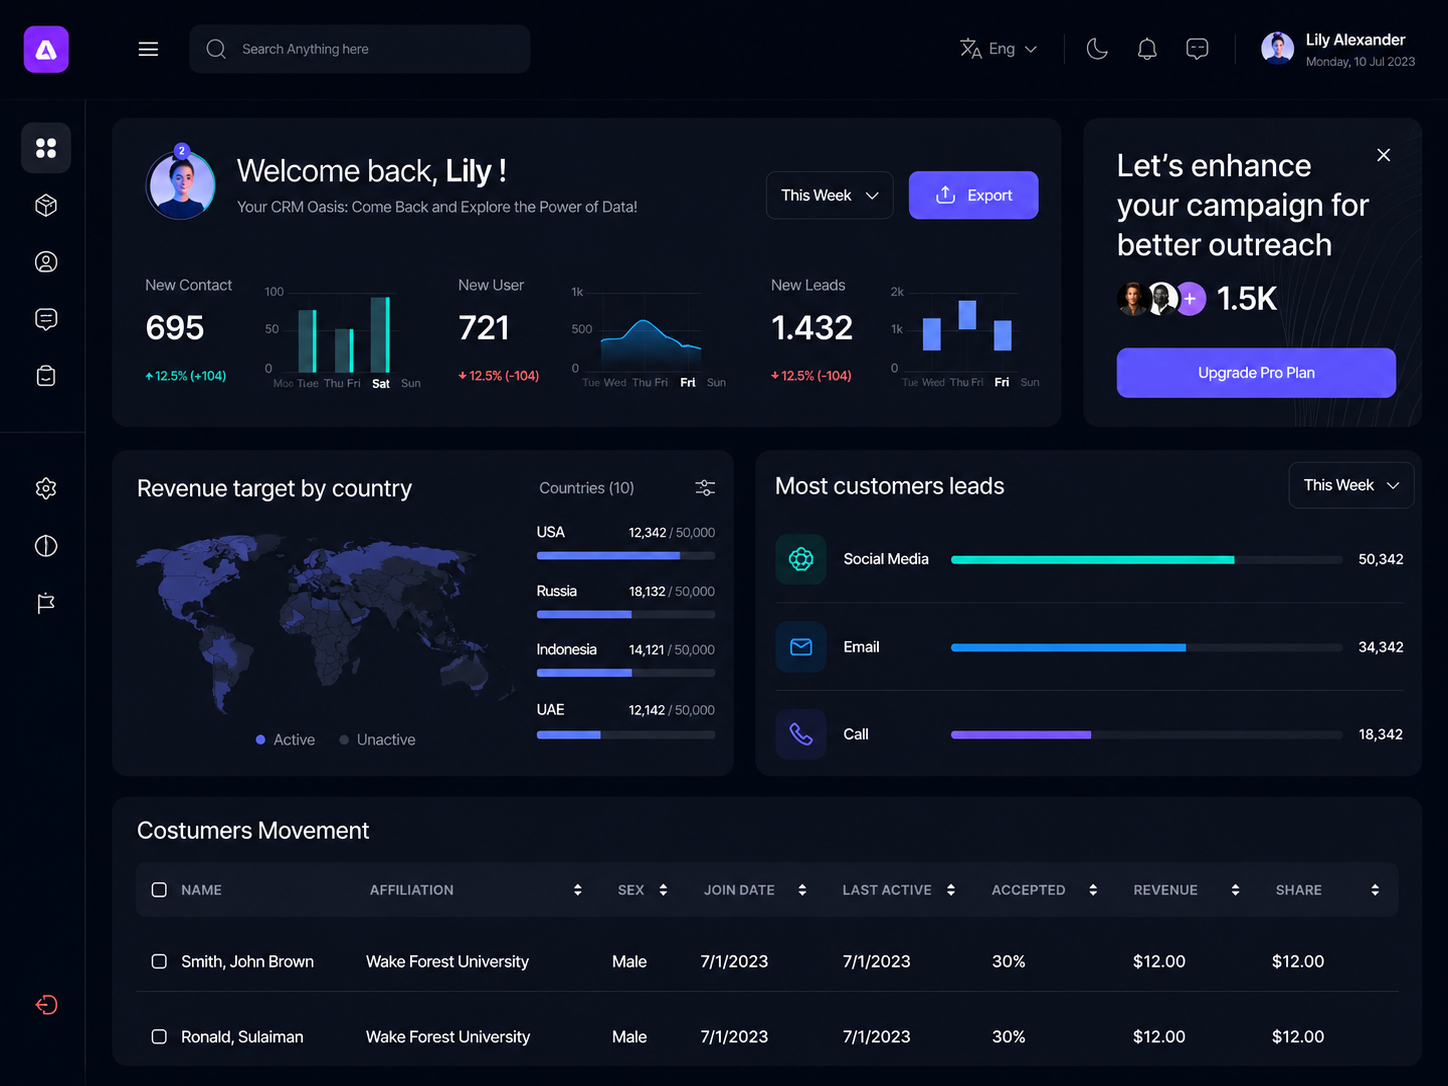Open the chat bubble icon in sidebar

point(46,319)
